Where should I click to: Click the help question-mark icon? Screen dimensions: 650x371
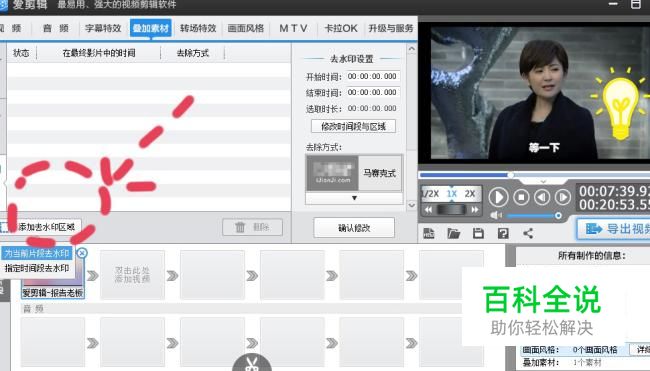(503, 233)
